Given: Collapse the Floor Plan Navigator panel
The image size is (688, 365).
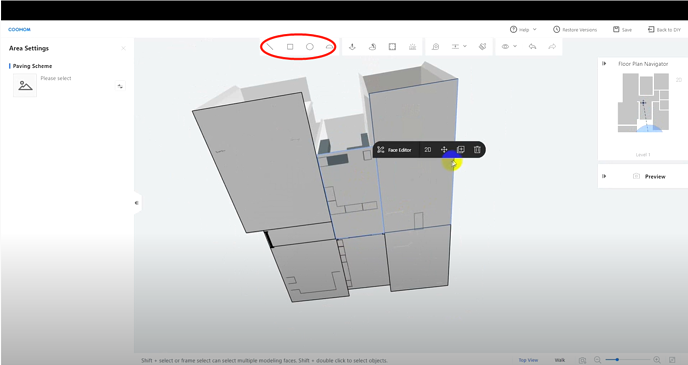Looking at the screenshot, I should click(x=604, y=64).
